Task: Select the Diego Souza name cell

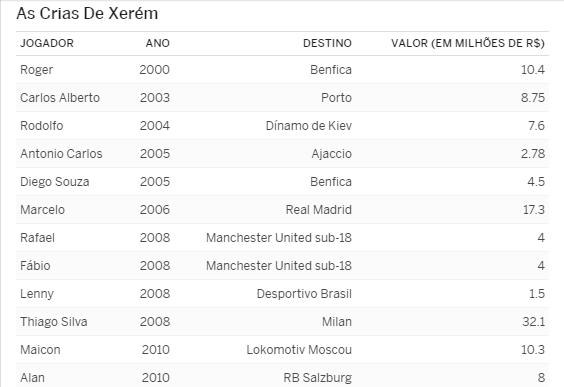Action: tap(55, 182)
